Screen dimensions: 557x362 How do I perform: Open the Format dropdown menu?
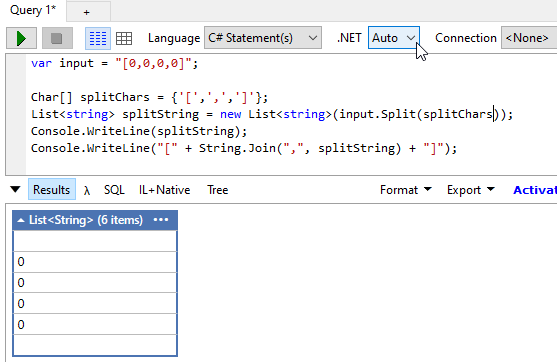(406, 190)
